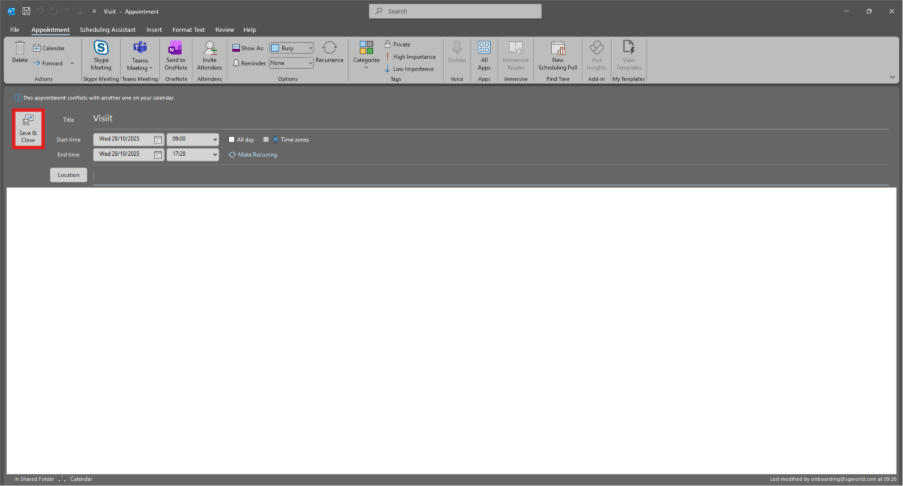This screenshot has height=486, width=903.
Task: Open Viva Insights add-in
Action: tap(597, 55)
